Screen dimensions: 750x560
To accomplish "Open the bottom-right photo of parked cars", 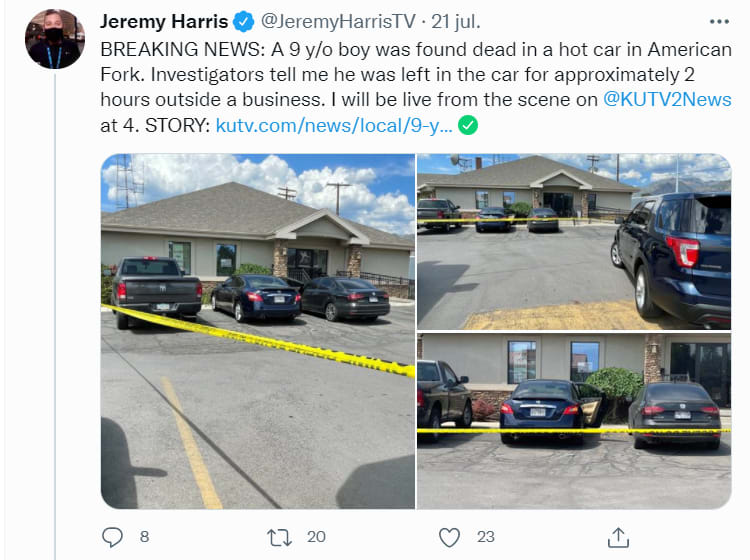I will 574,421.
